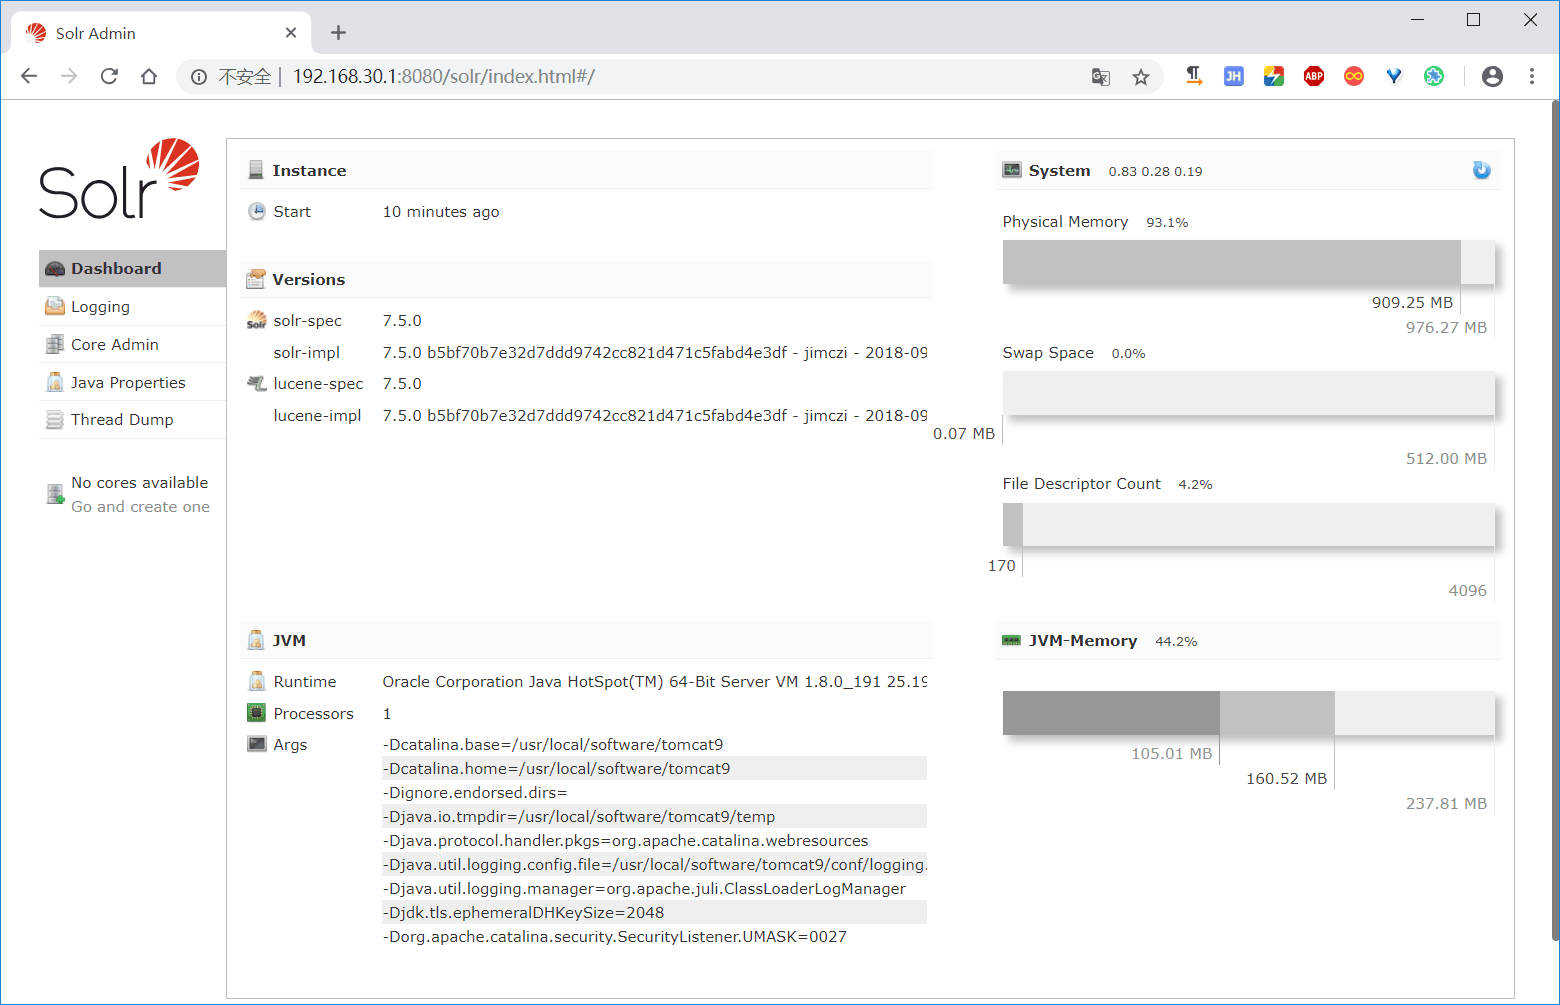
Task: Click the Physical Memory usage bar
Action: (1230, 261)
